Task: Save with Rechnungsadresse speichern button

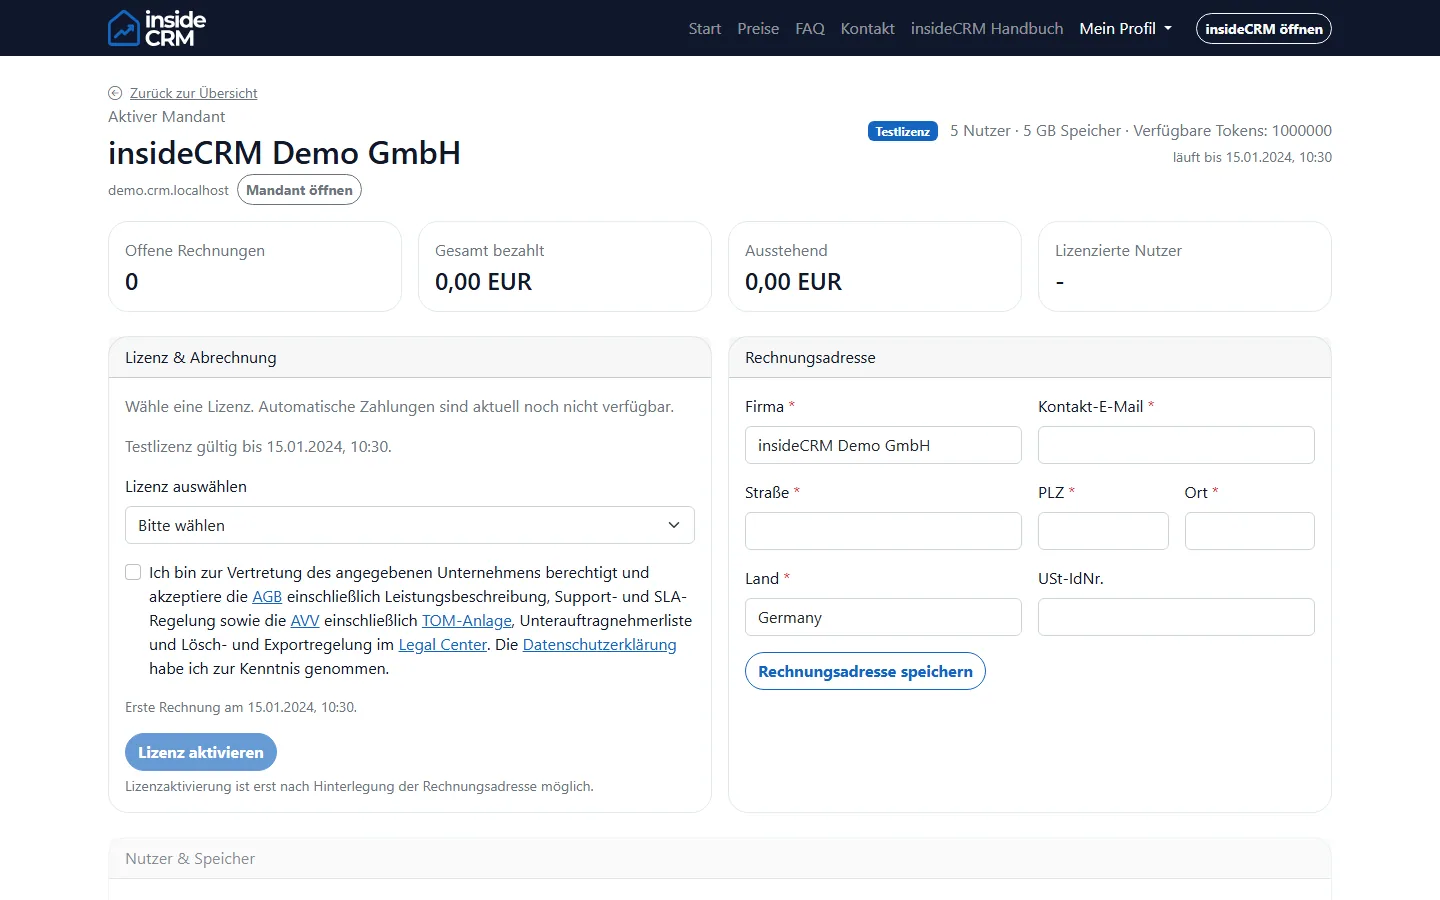Action: coord(865,671)
